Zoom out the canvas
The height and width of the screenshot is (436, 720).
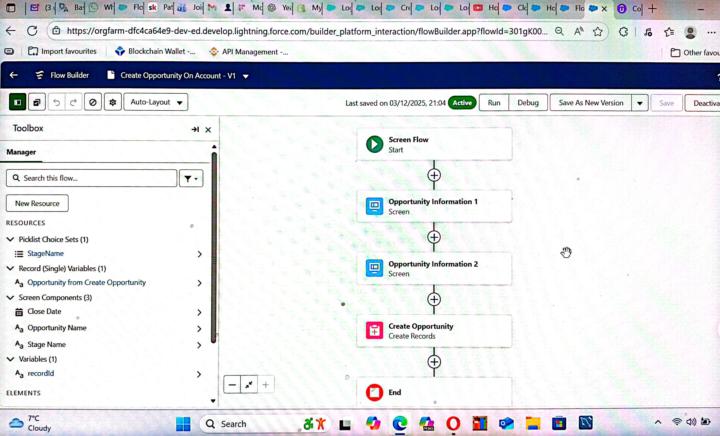pos(232,385)
